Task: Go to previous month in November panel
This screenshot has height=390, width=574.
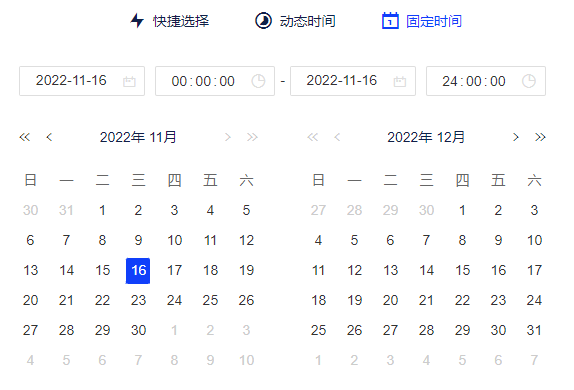Action: point(49,137)
